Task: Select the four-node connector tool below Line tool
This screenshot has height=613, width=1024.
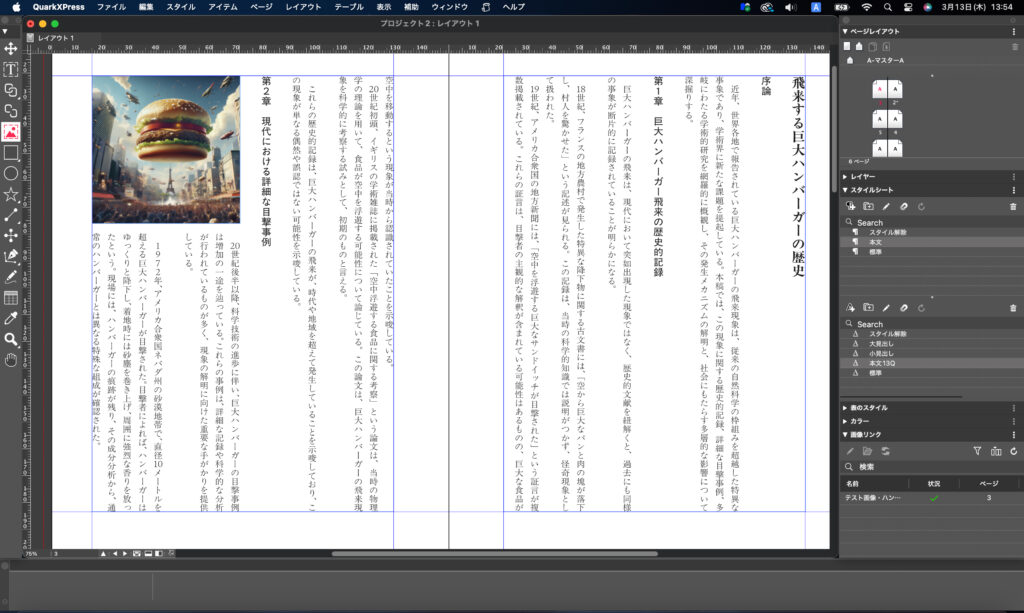Action: tap(10, 236)
